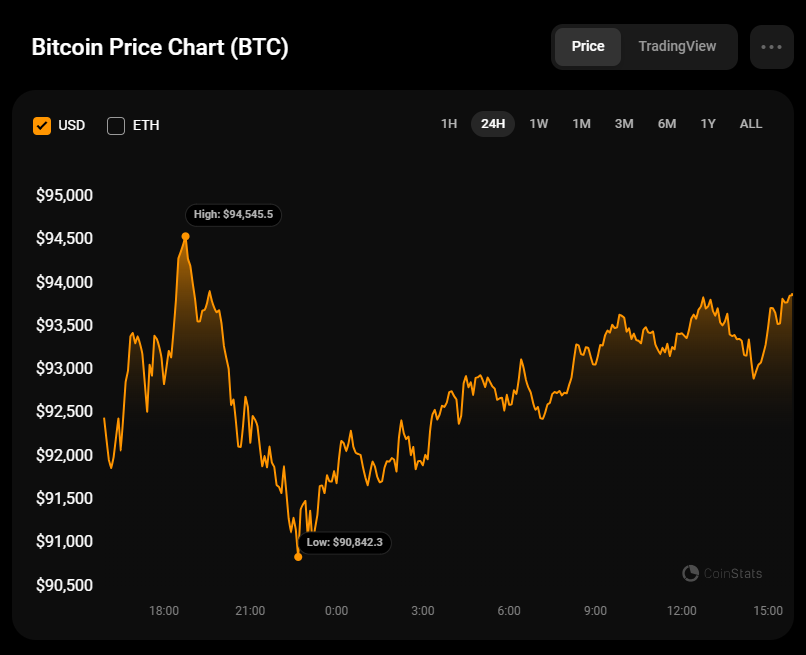The width and height of the screenshot is (806, 655).
Task: Click the 0:00 time axis label
Action: (337, 610)
